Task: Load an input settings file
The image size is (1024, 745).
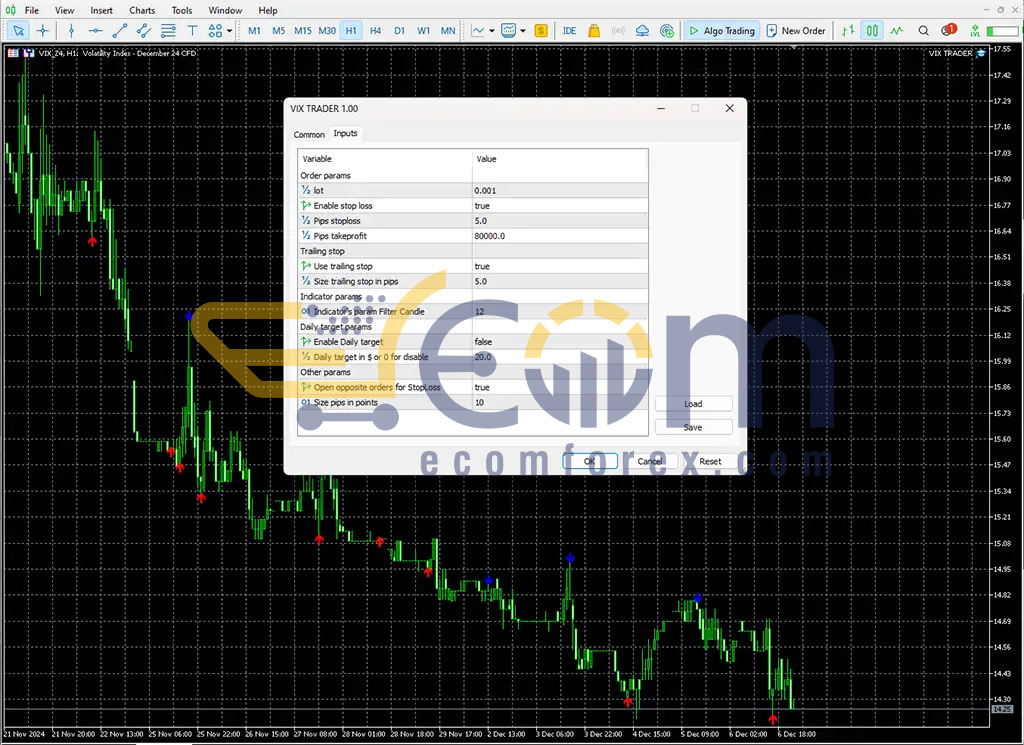Action: [693, 404]
